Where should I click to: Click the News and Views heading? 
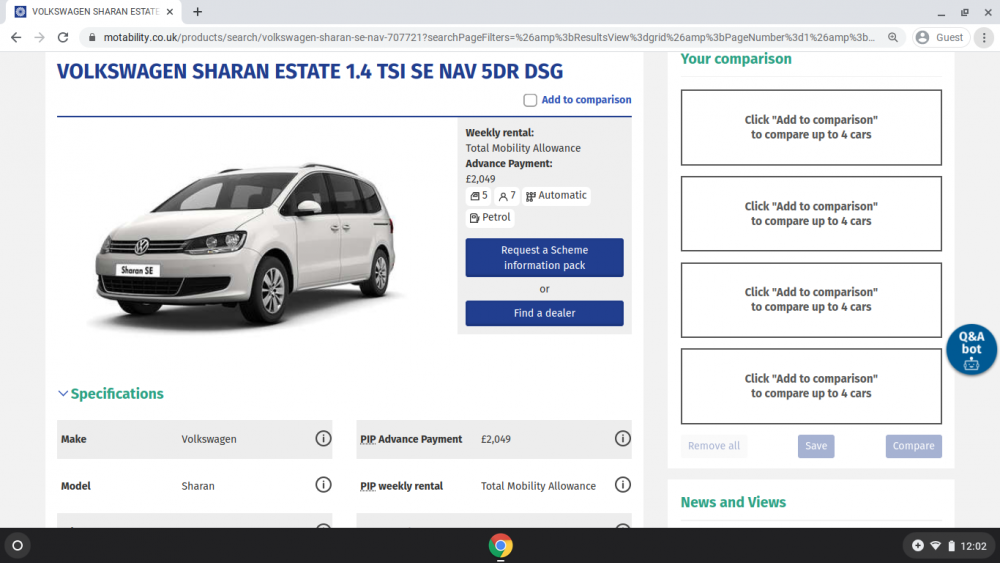click(733, 502)
